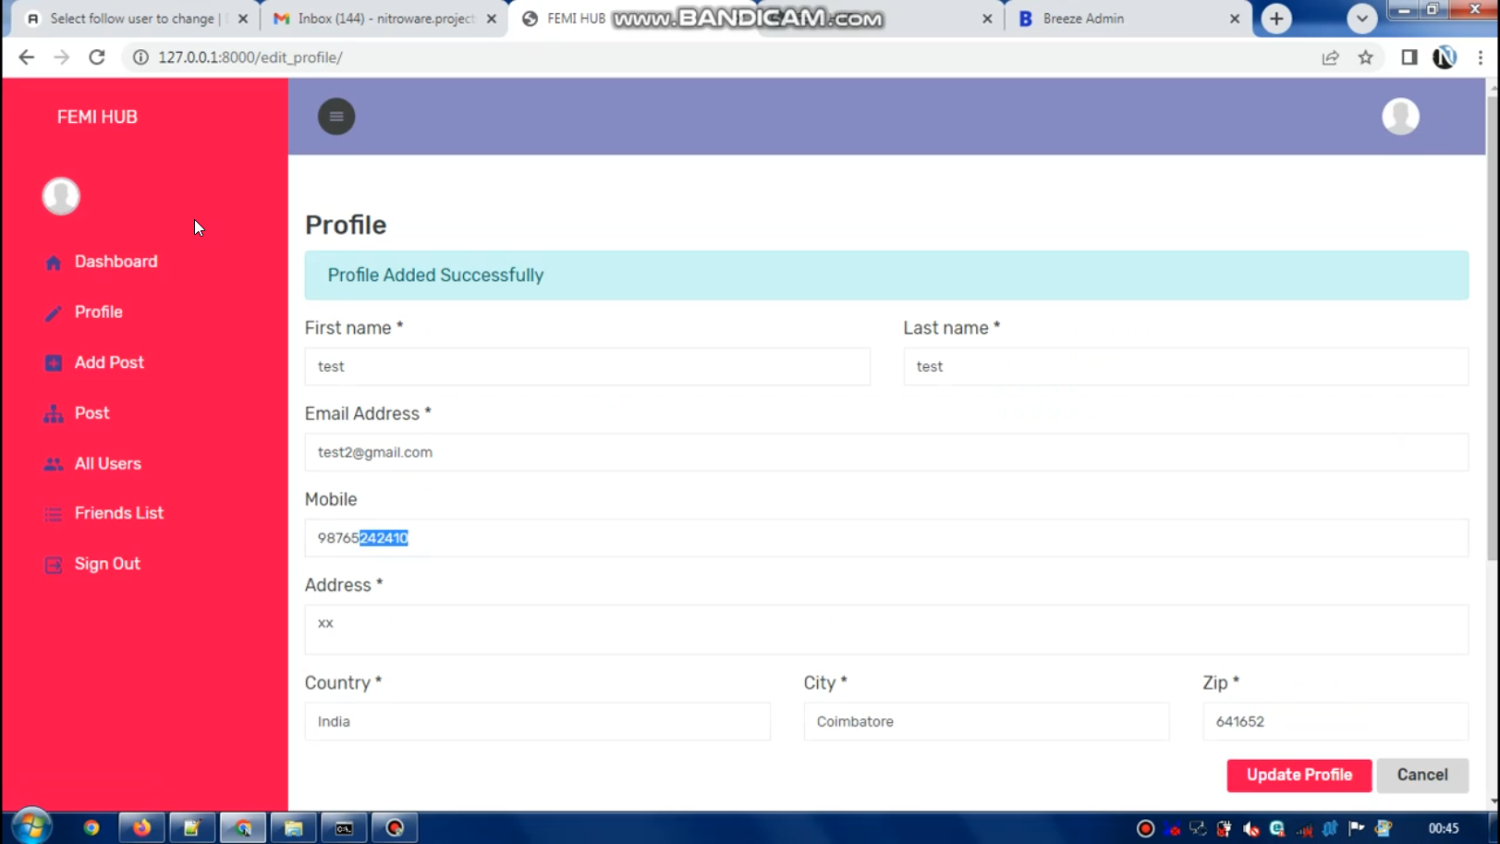Viewport: 1500px width, 844px height.
Task: Close the Select follow user tab
Action: pyautogui.click(x=243, y=19)
